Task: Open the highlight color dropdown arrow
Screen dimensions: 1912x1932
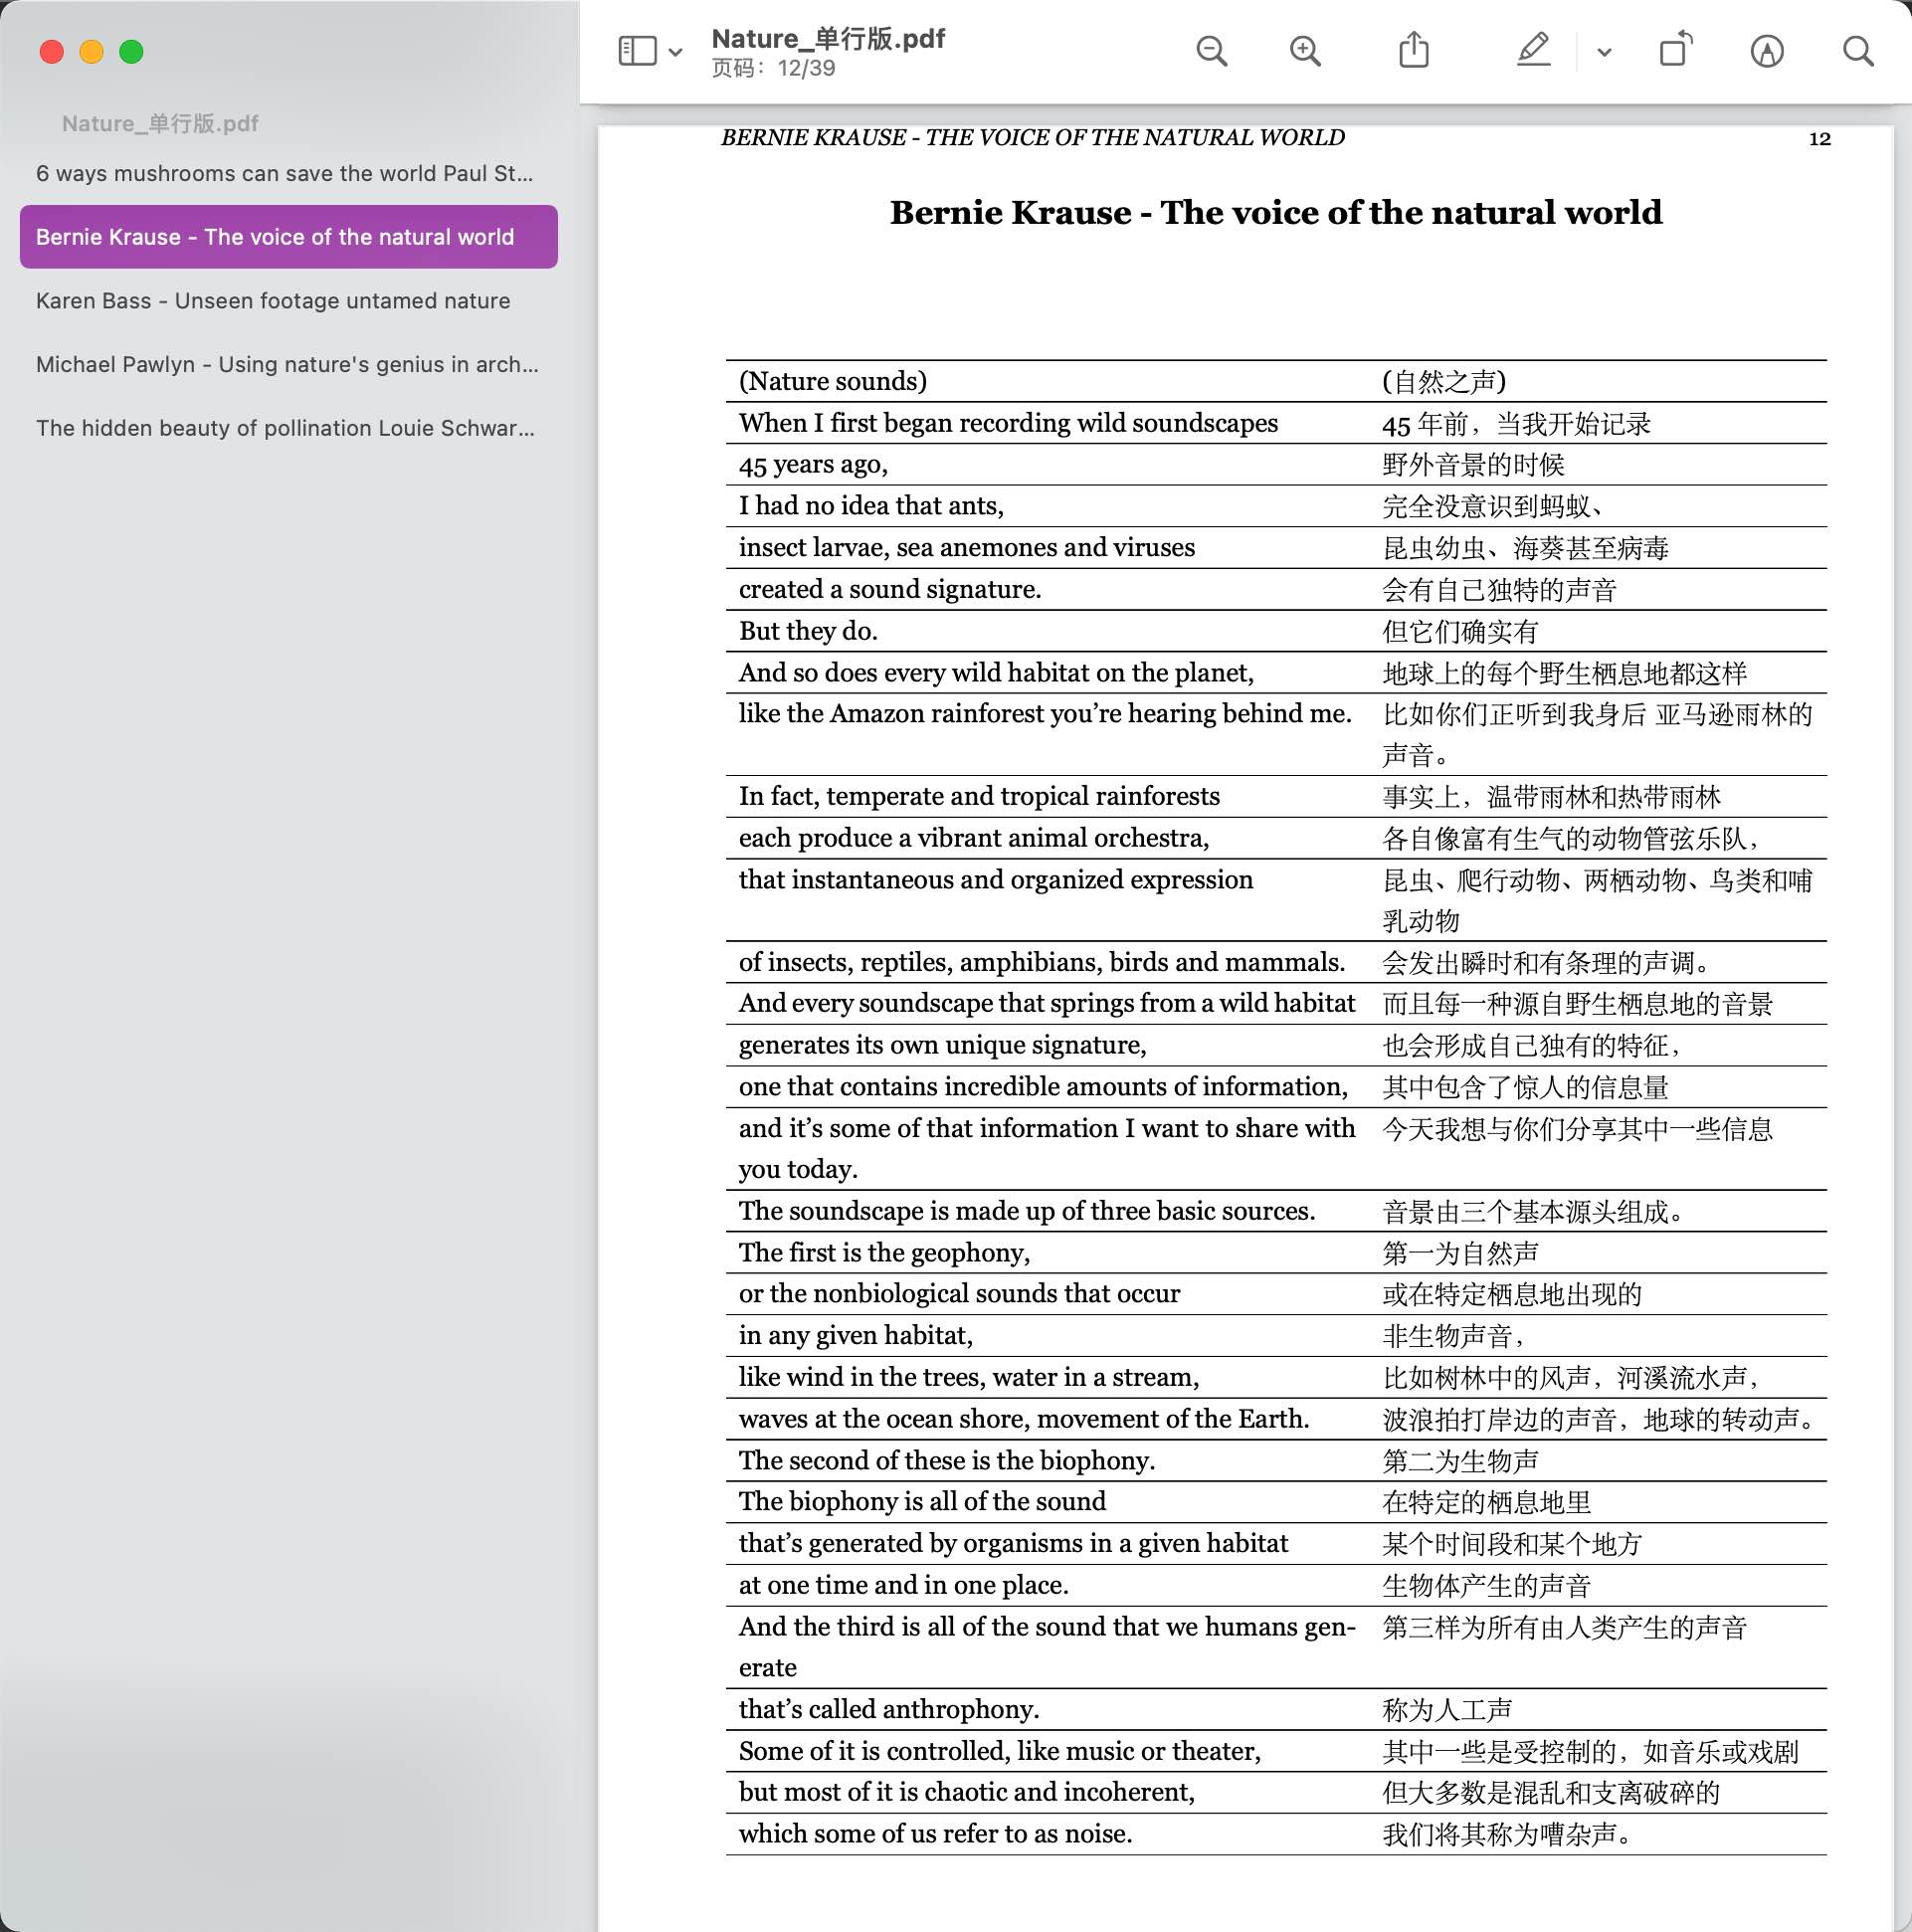Action: coord(1604,52)
